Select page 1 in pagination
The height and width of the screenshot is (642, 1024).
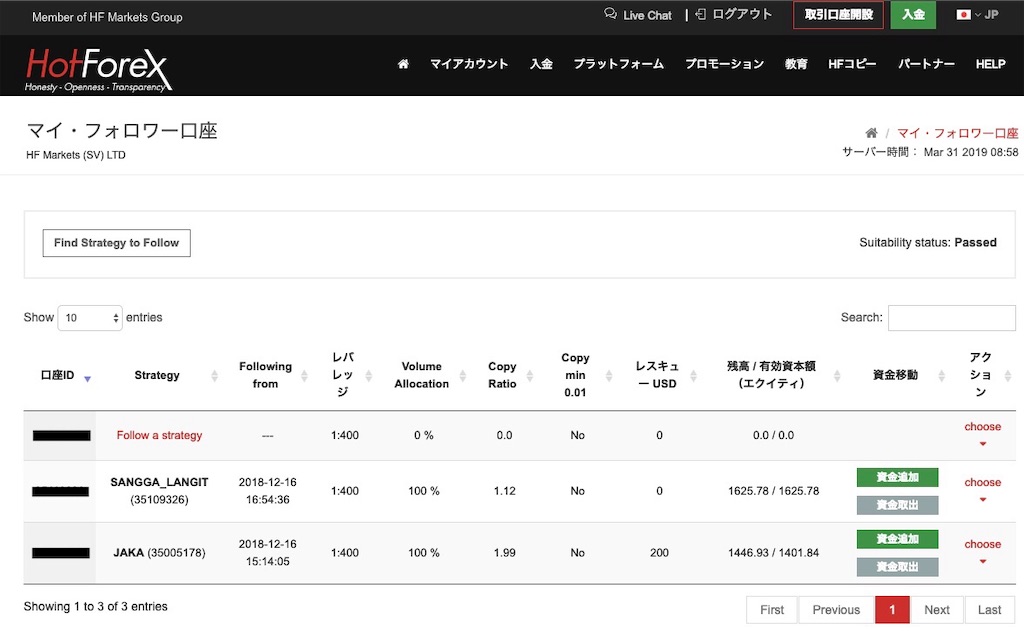point(892,609)
